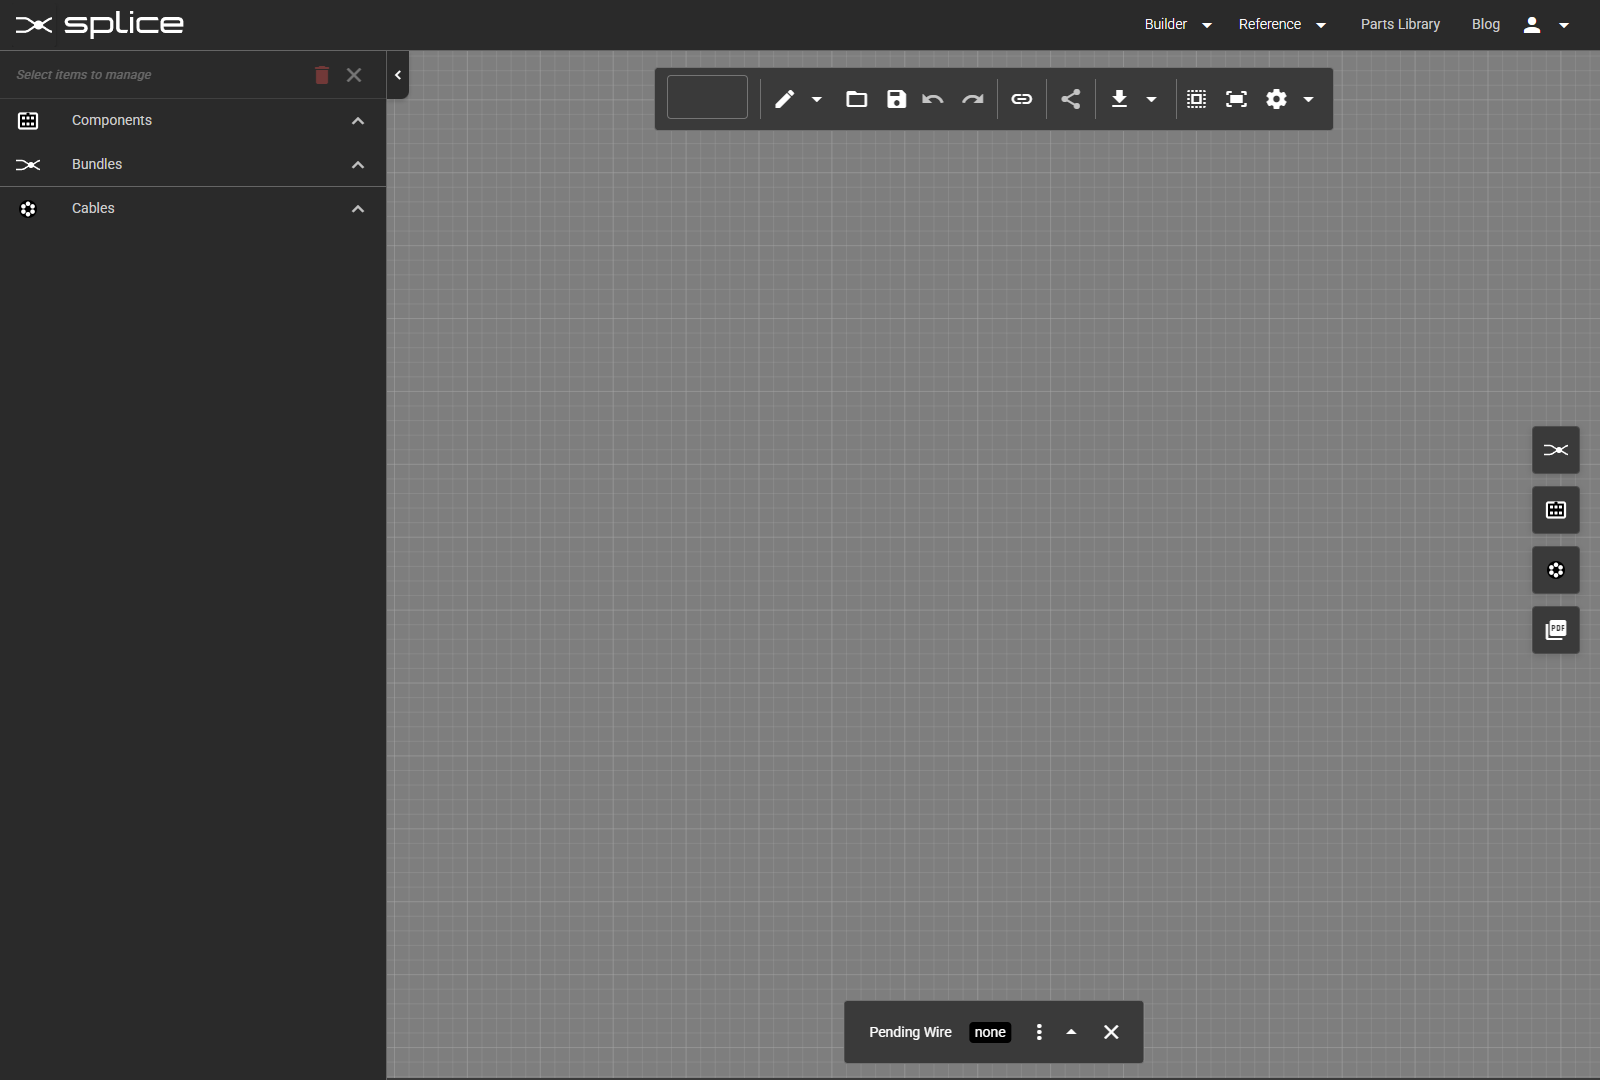Open the settings gear dropdown arrow
The image size is (1600, 1080).
[x=1307, y=99]
